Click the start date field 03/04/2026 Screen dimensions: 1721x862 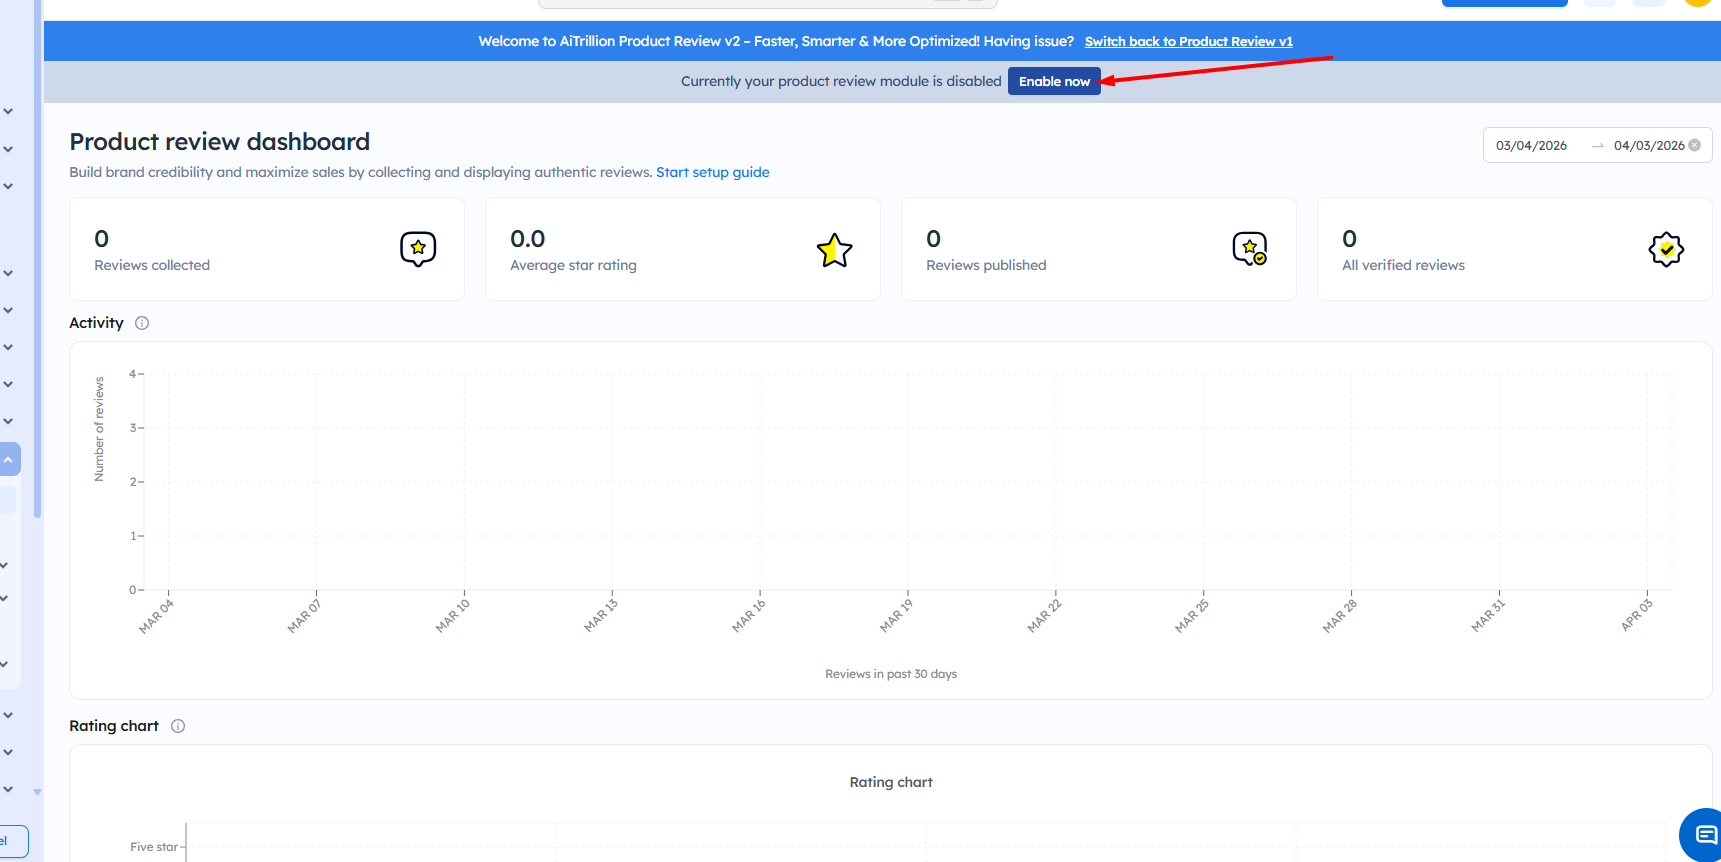click(1531, 146)
